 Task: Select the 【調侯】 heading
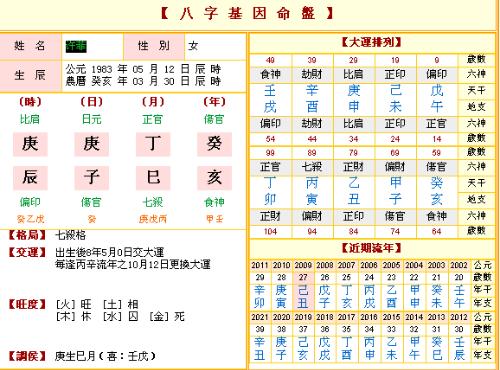[x=27, y=356]
